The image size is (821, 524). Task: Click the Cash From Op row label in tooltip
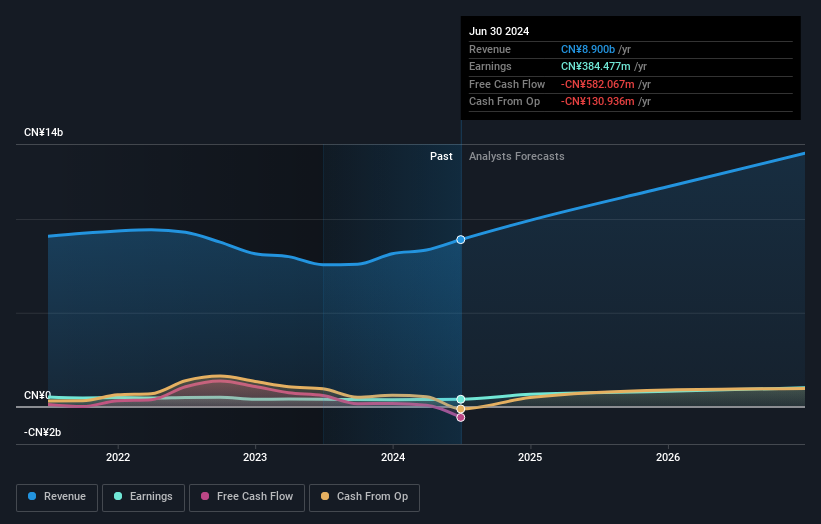(x=504, y=102)
